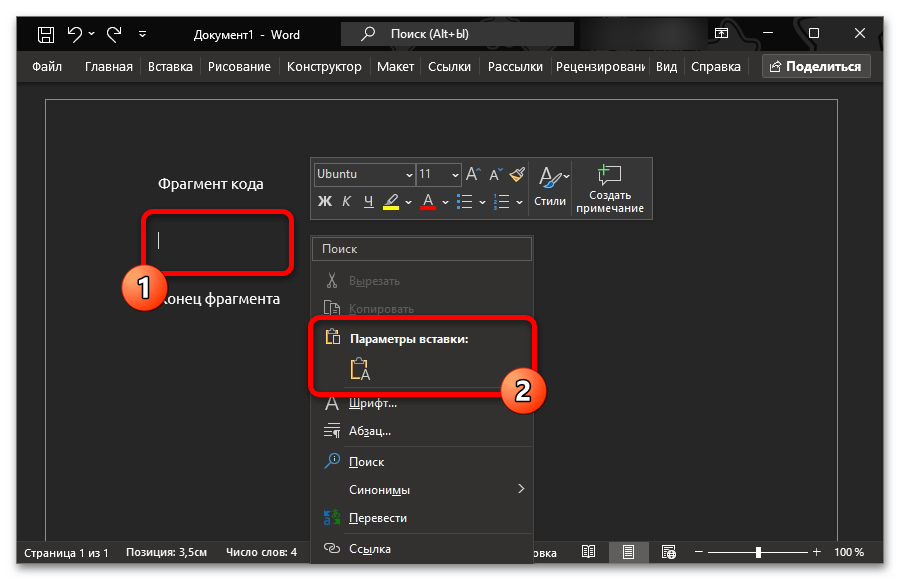Switch to the Вставка tab
Viewport: 900px width, 580px height.
pyautogui.click(x=170, y=67)
